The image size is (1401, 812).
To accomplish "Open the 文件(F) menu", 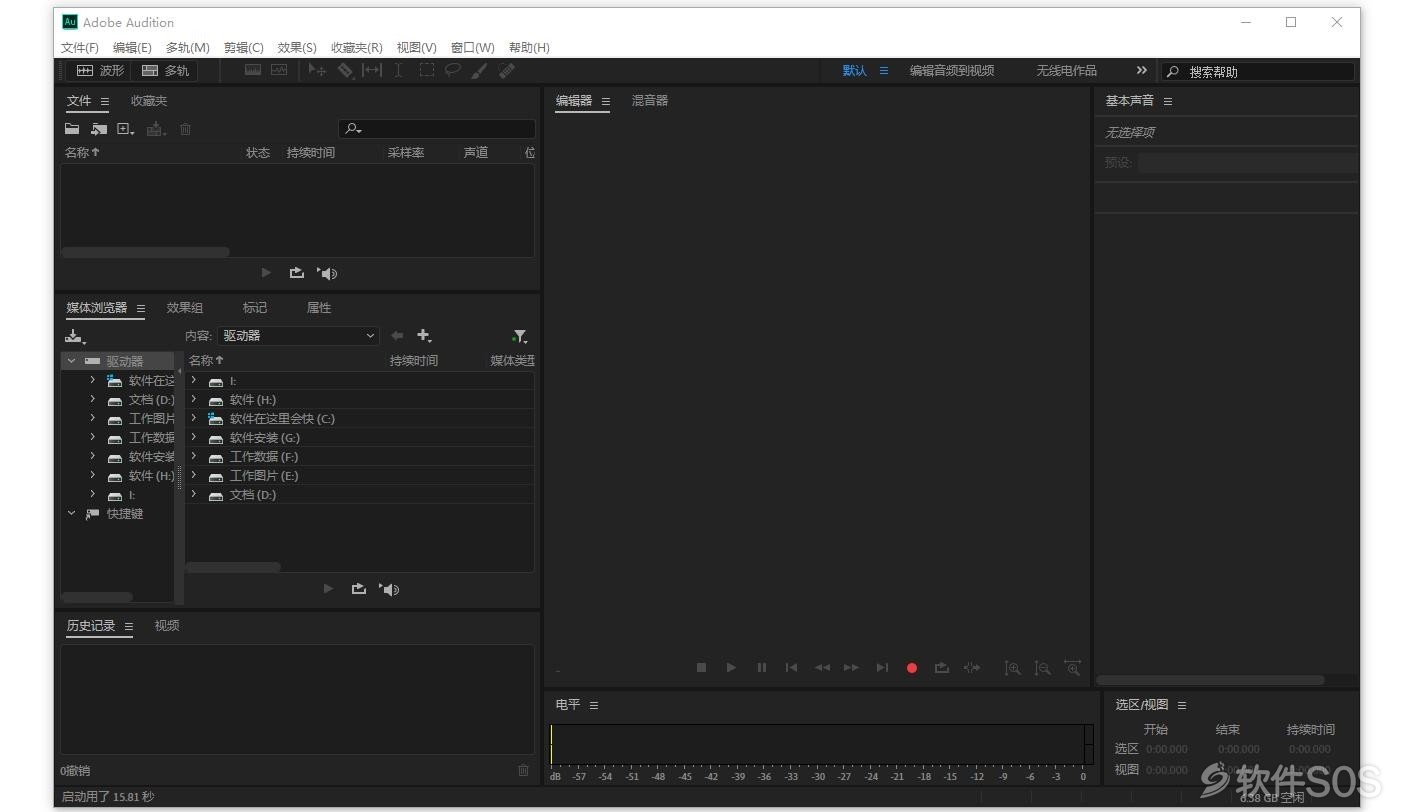I will [80, 47].
